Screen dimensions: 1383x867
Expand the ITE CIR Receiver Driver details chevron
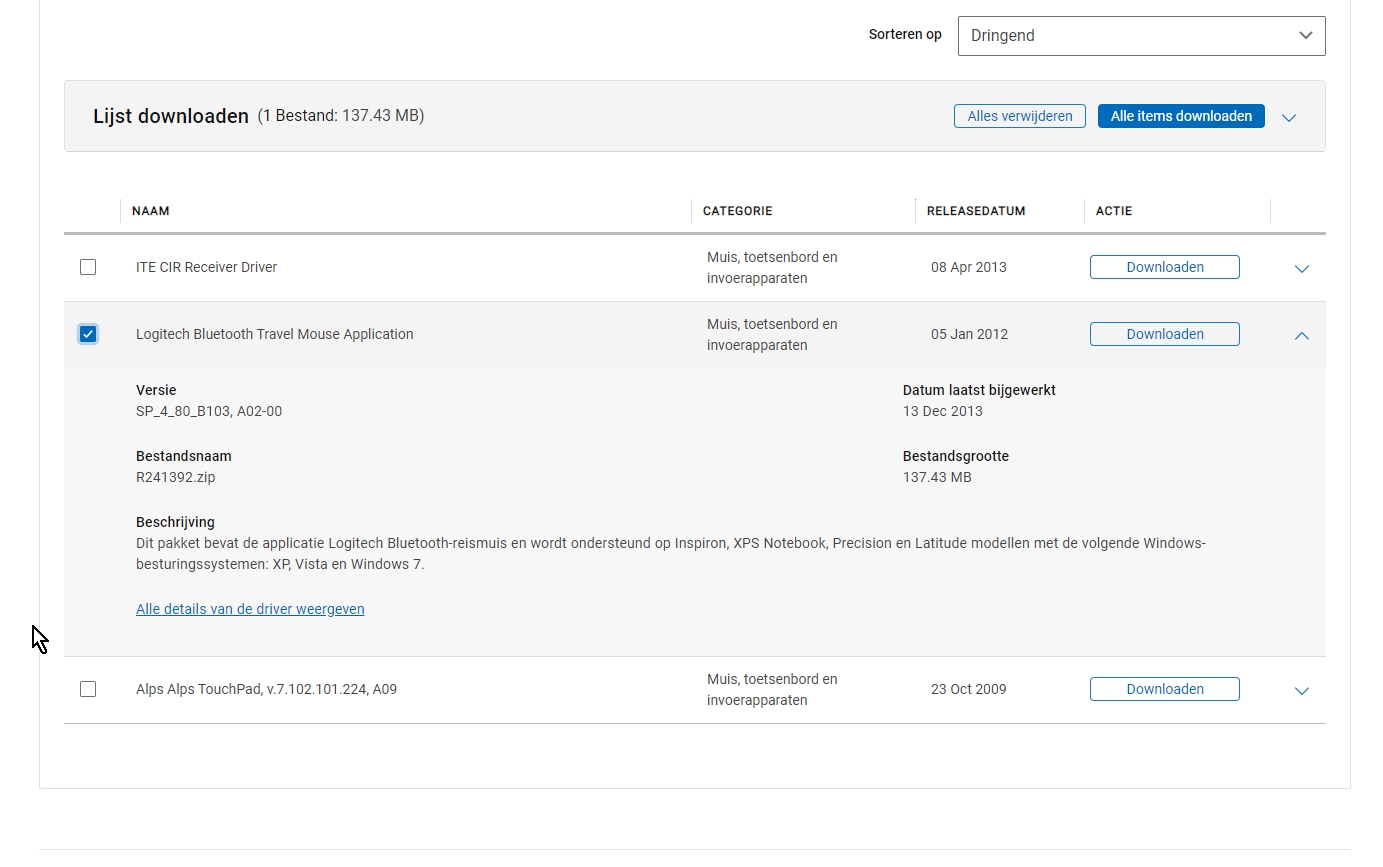coord(1301,268)
